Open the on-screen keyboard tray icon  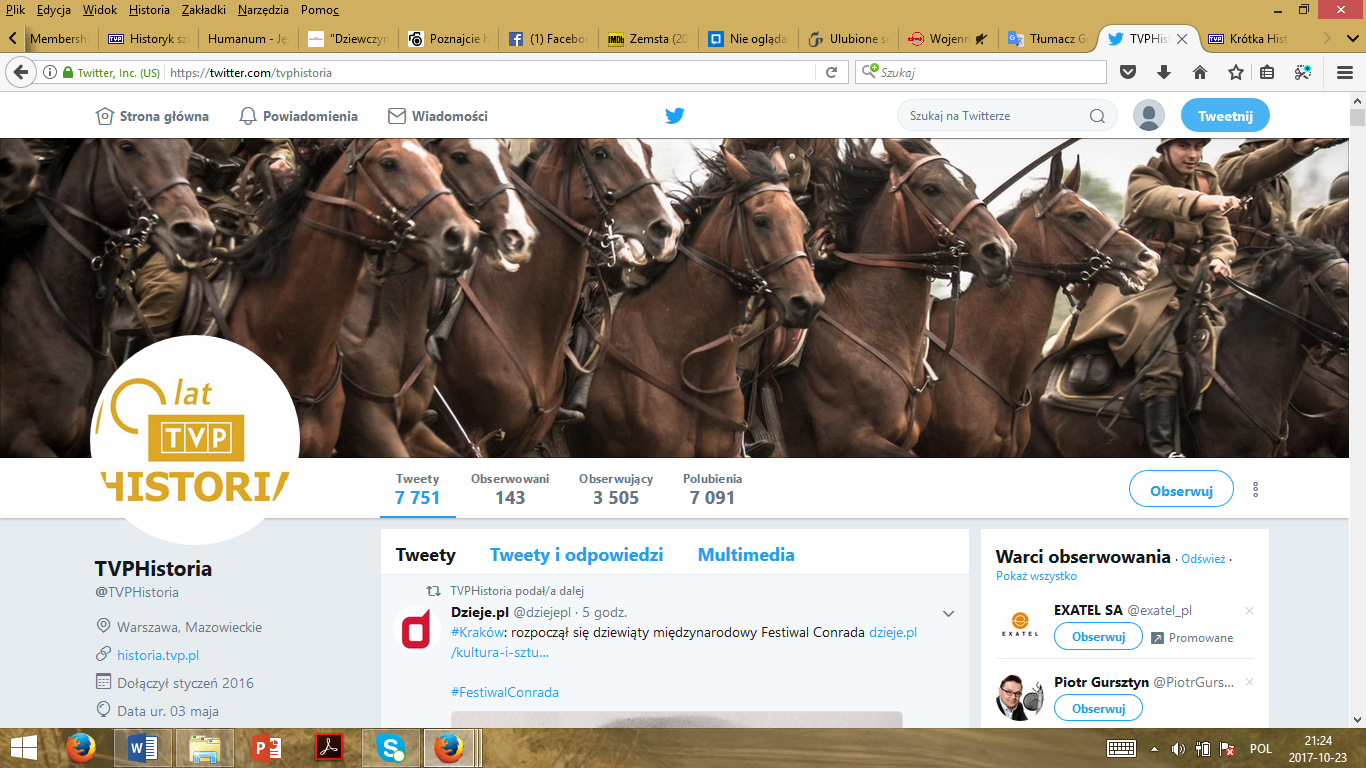pos(1121,748)
